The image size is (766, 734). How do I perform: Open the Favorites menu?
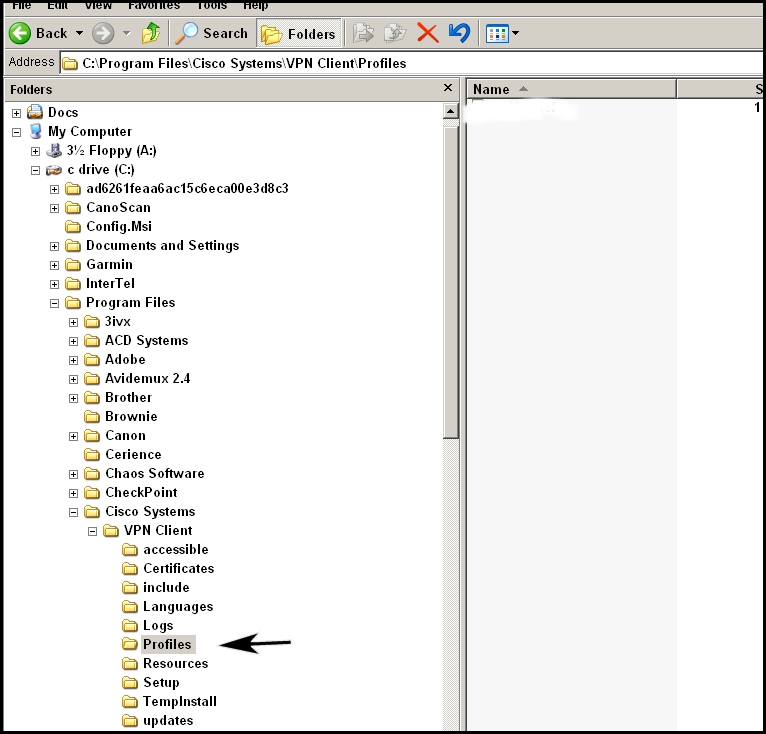[154, 5]
